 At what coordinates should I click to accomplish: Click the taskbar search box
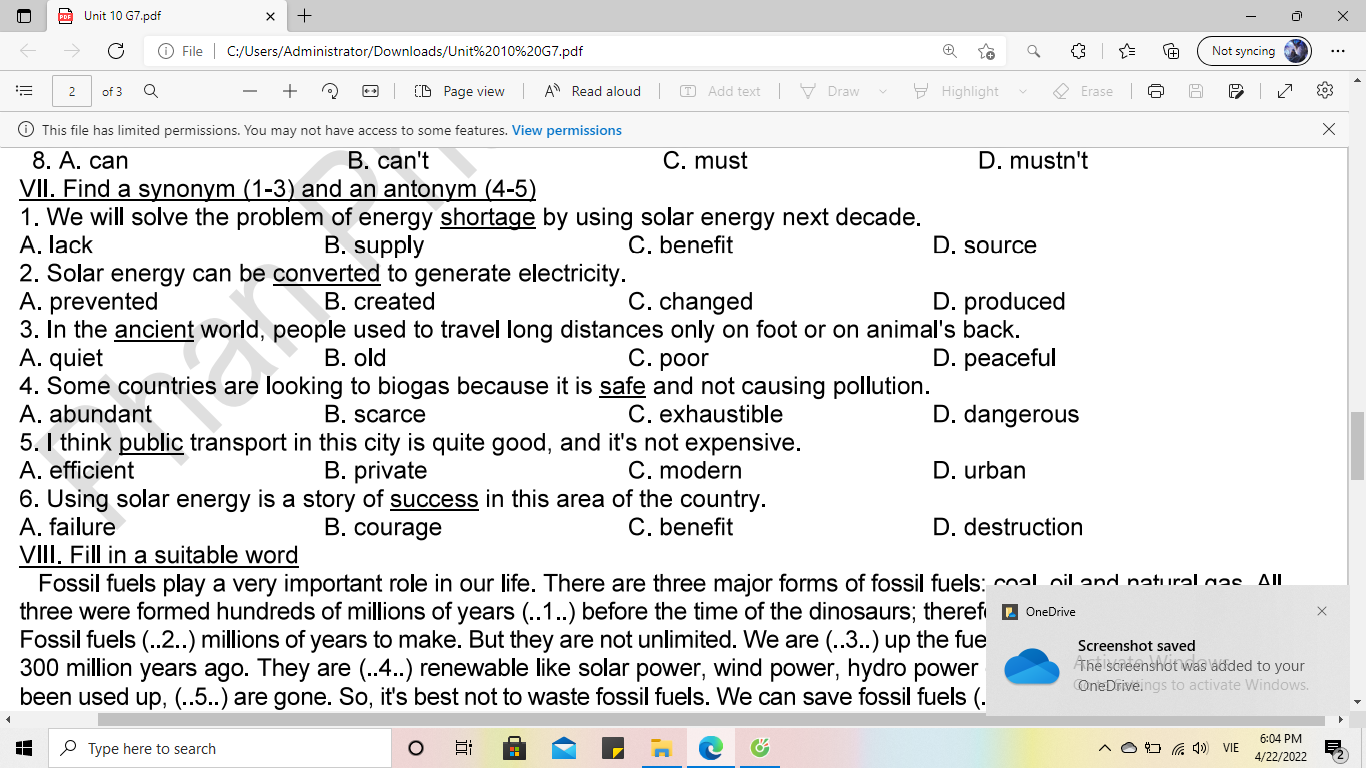click(220, 748)
